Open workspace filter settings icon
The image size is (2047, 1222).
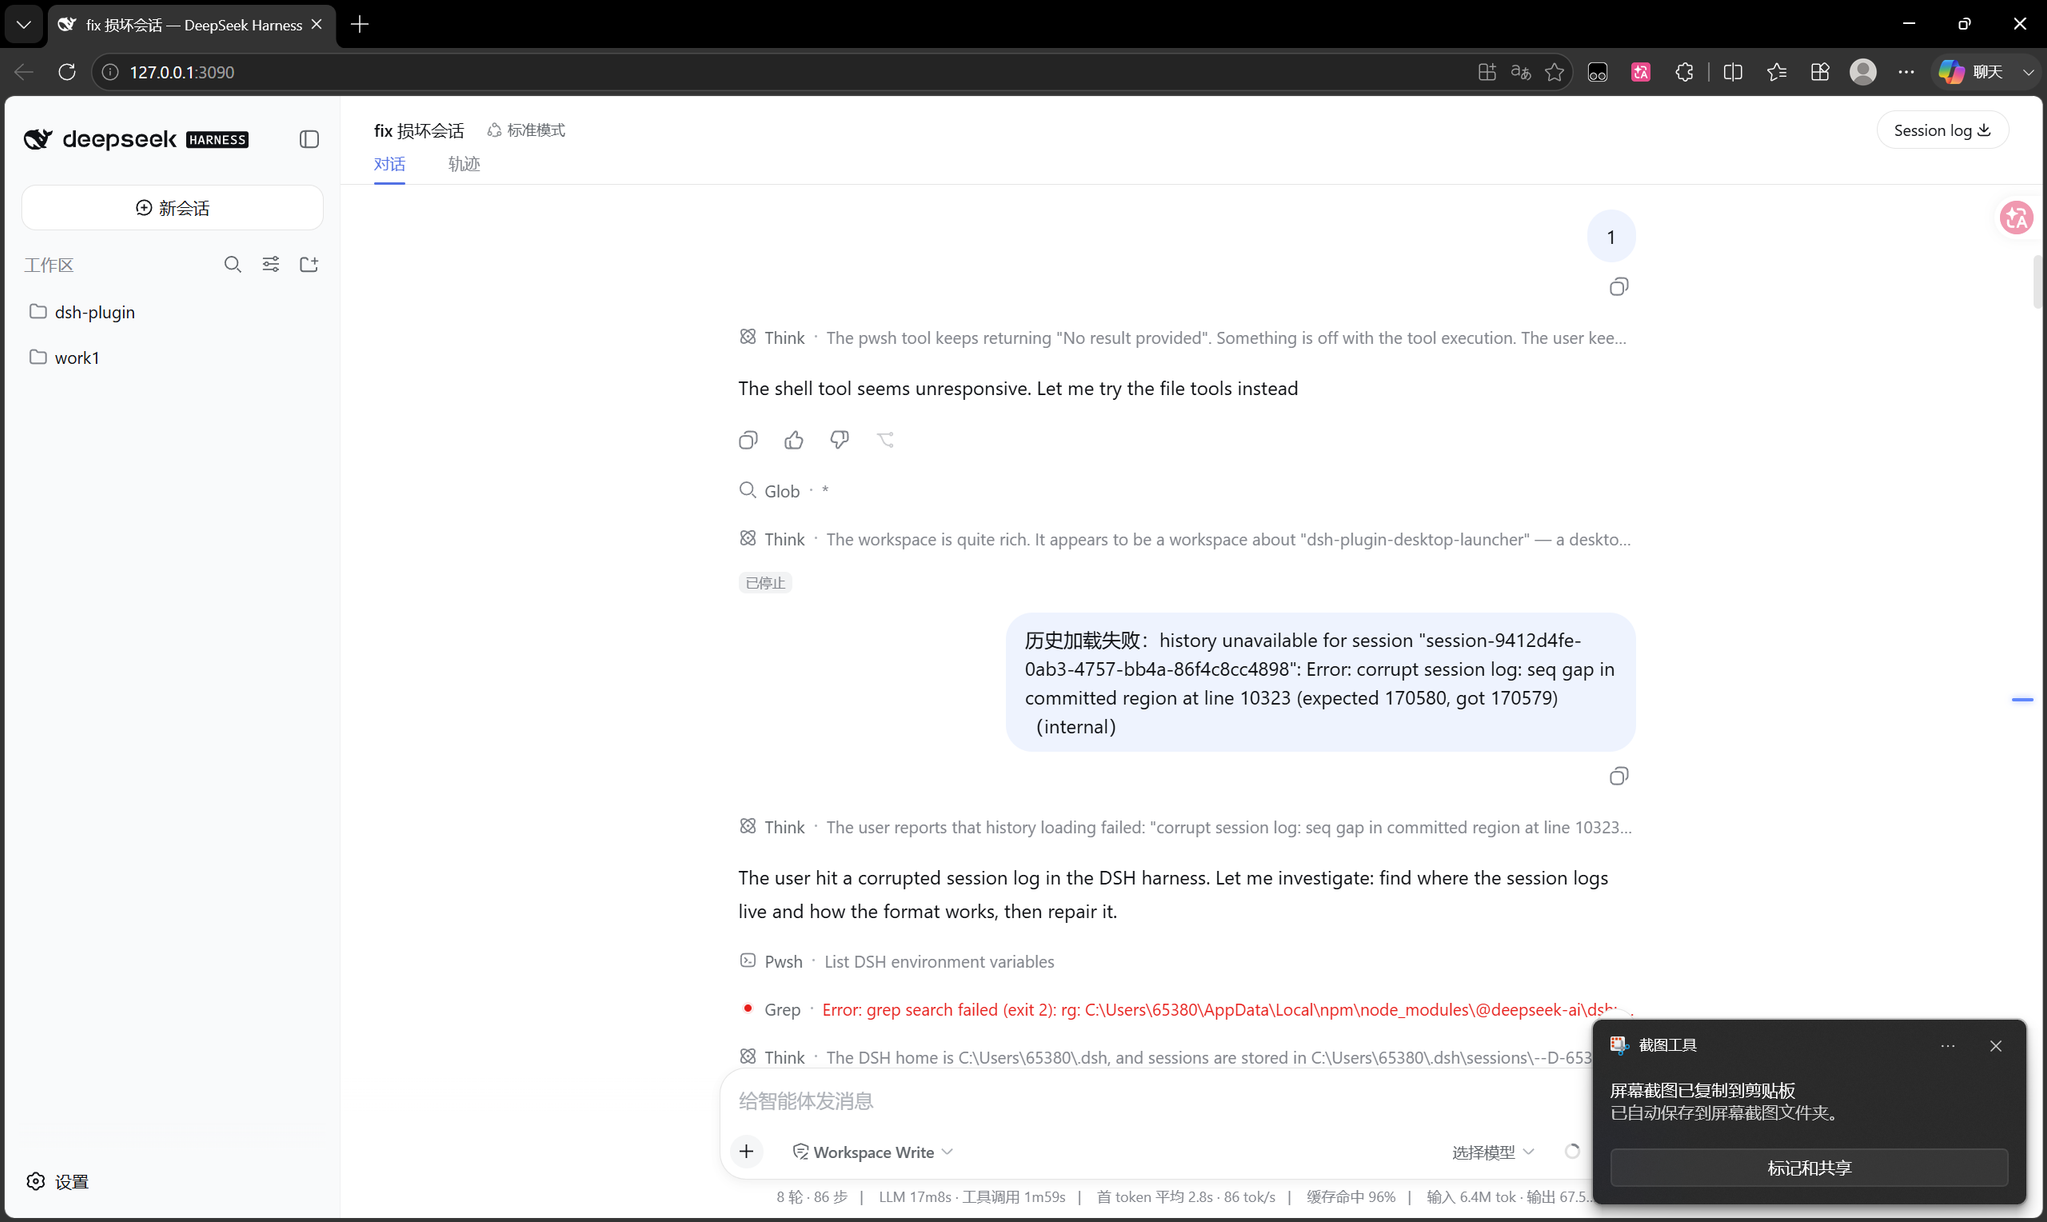[271, 264]
